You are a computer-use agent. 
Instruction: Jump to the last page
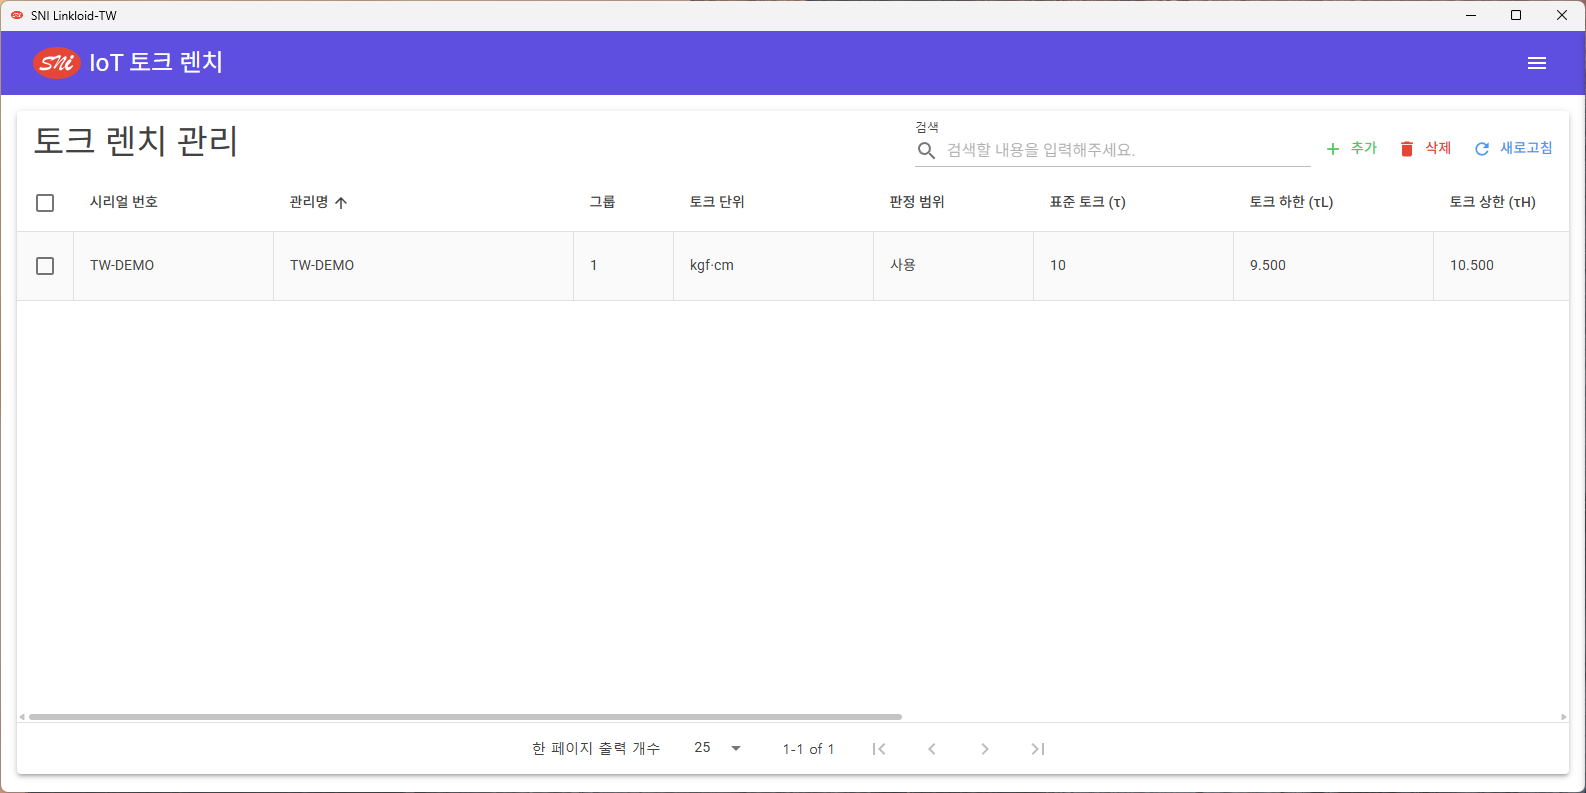pos(1038,749)
